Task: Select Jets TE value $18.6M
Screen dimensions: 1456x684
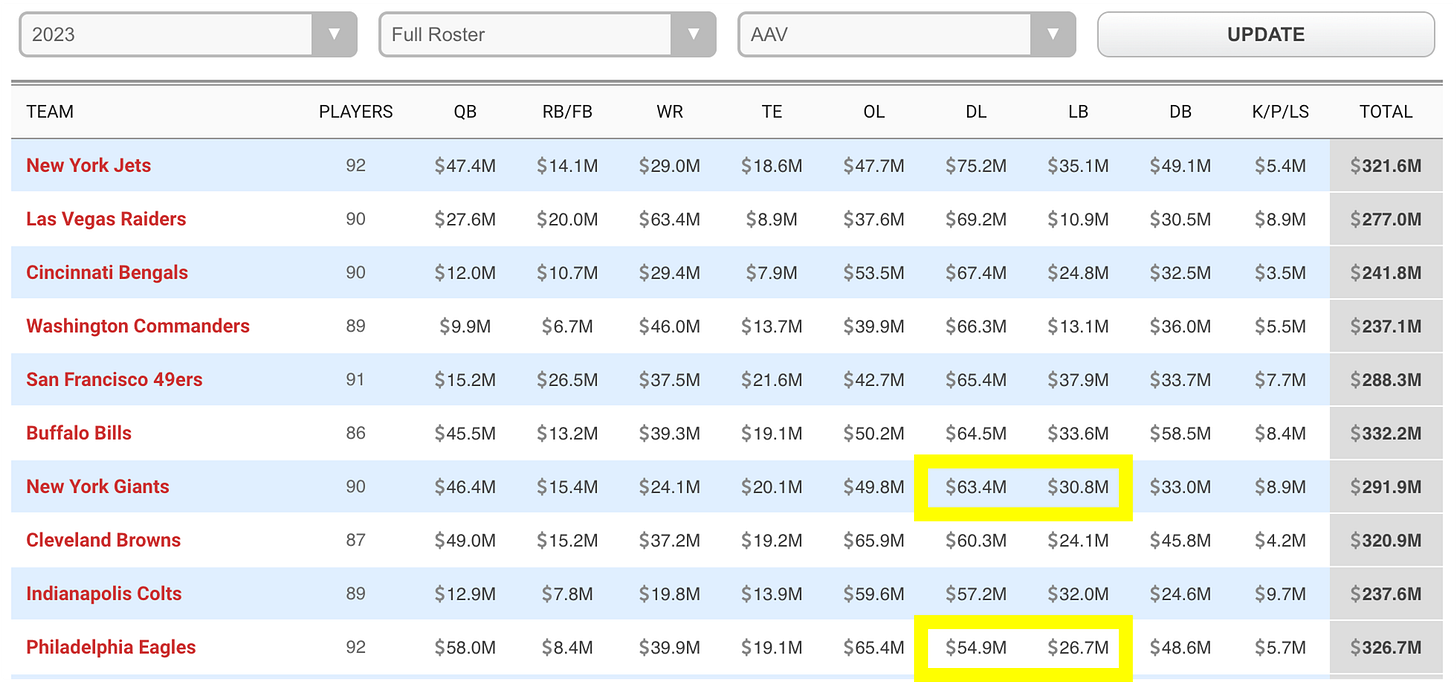Action: (772, 166)
